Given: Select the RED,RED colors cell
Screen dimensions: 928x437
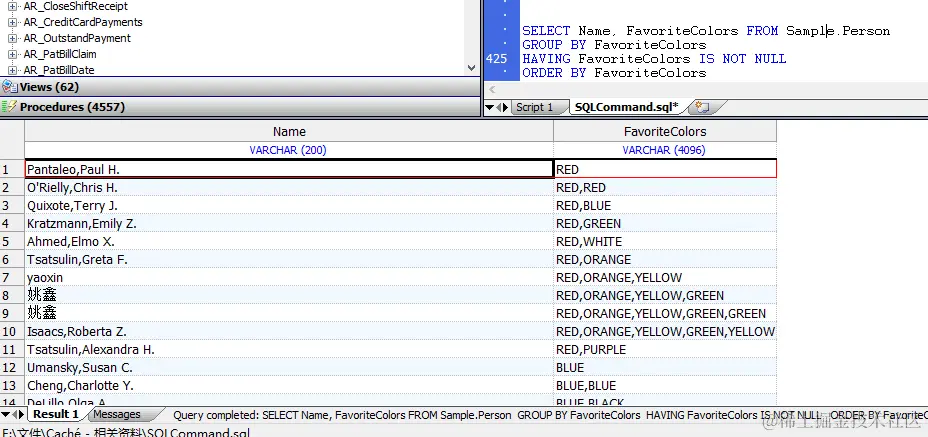Looking at the screenshot, I should pyautogui.click(x=665, y=188).
